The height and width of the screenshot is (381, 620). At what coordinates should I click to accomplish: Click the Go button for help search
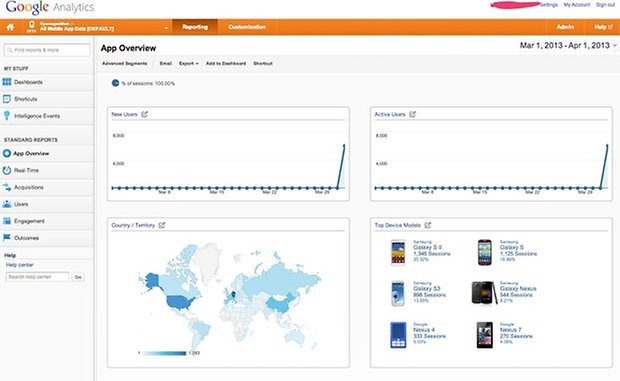click(x=78, y=277)
